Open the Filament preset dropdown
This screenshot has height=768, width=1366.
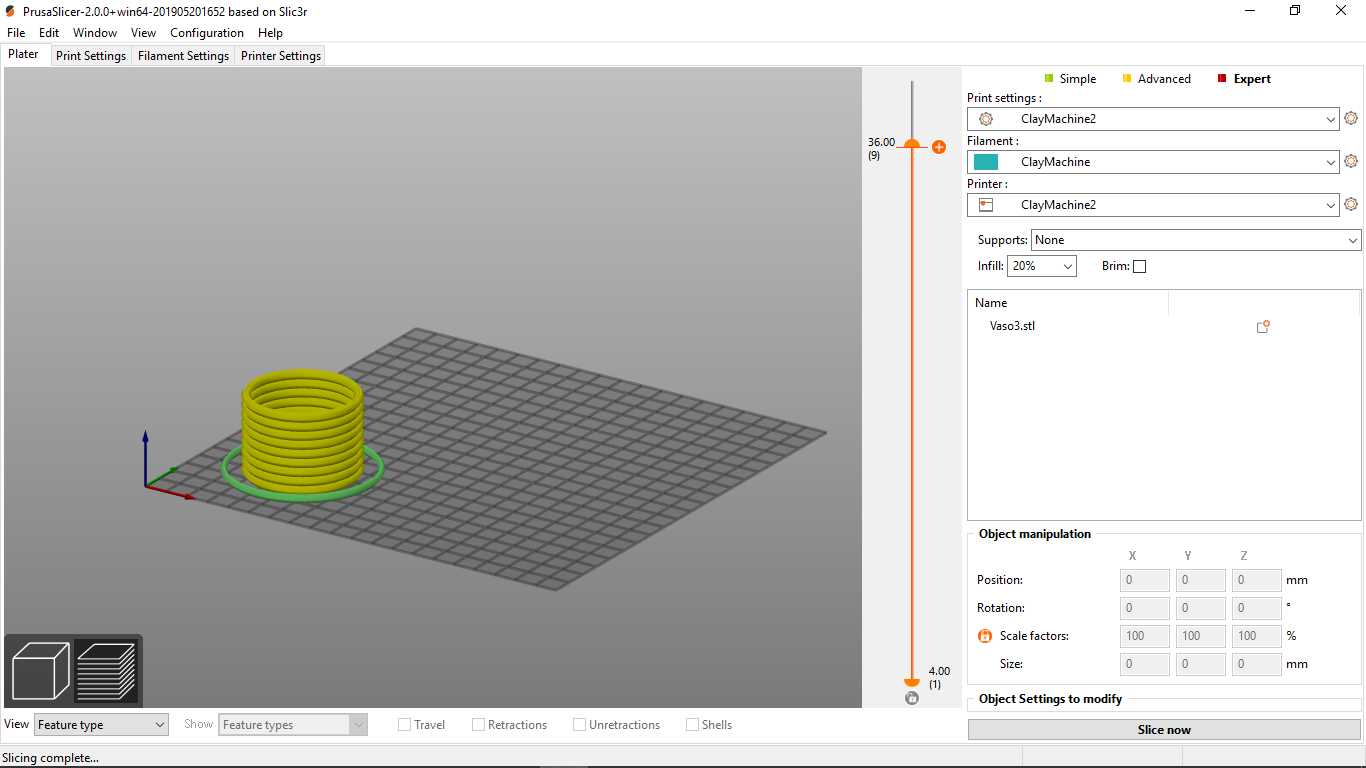[1153, 162]
